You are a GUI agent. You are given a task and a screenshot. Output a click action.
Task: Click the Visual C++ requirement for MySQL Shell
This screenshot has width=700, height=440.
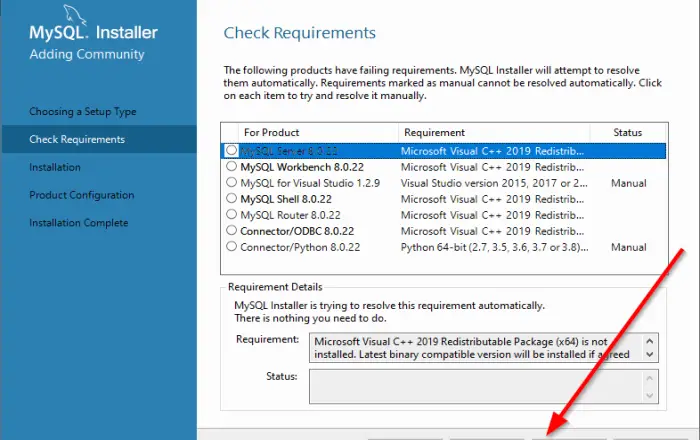(x=492, y=199)
